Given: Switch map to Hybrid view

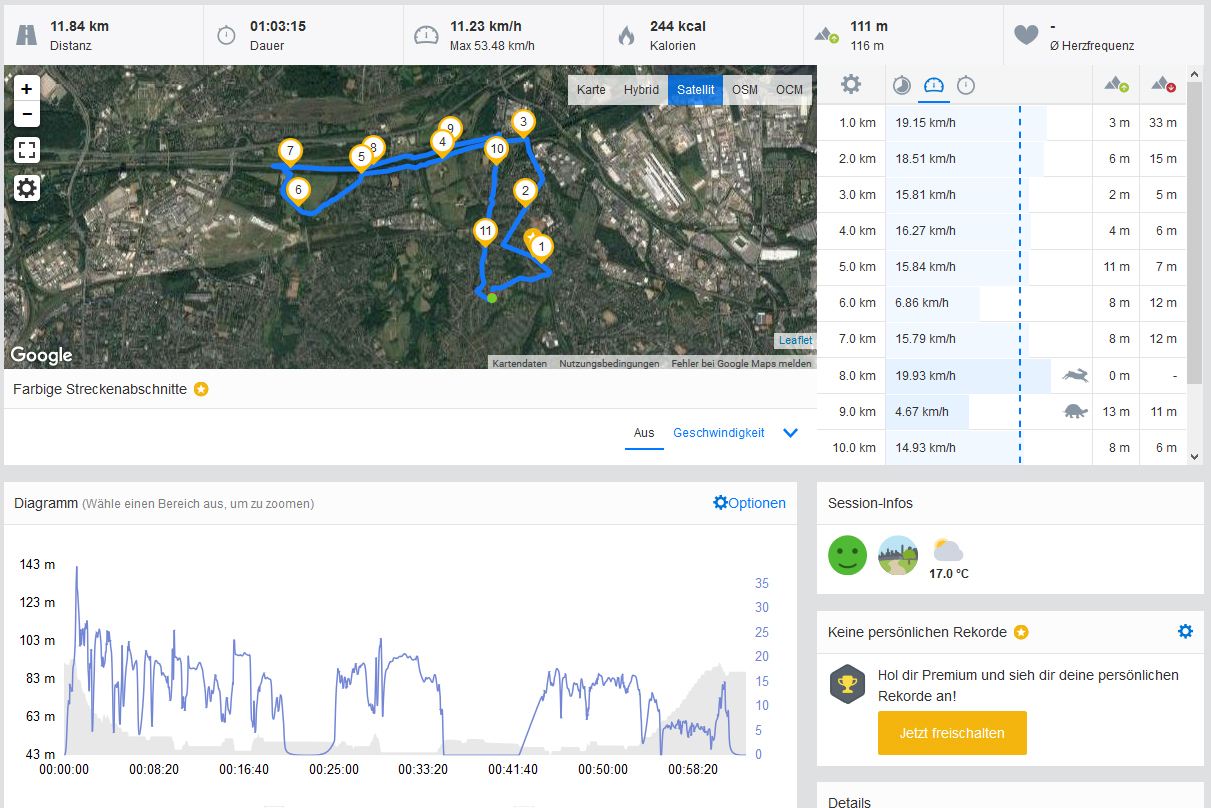Looking at the screenshot, I should tap(641, 90).
